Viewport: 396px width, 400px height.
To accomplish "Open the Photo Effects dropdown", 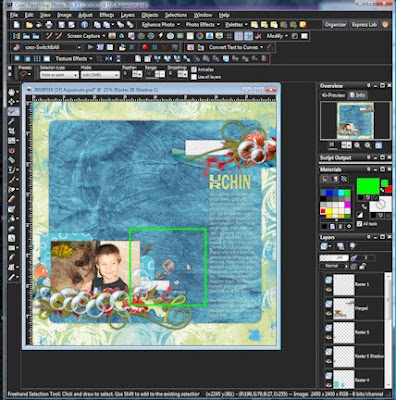I will tap(203, 25).
